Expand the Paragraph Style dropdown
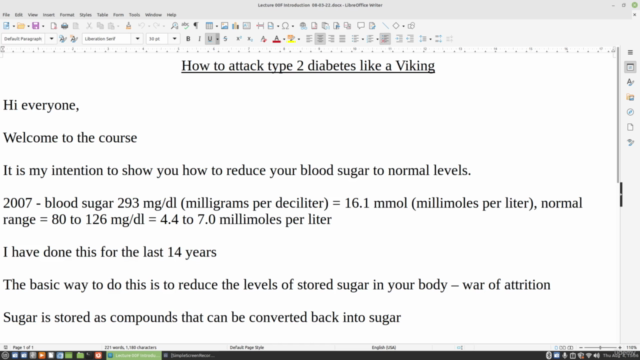The height and width of the screenshot is (360, 640). coord(51,39)
